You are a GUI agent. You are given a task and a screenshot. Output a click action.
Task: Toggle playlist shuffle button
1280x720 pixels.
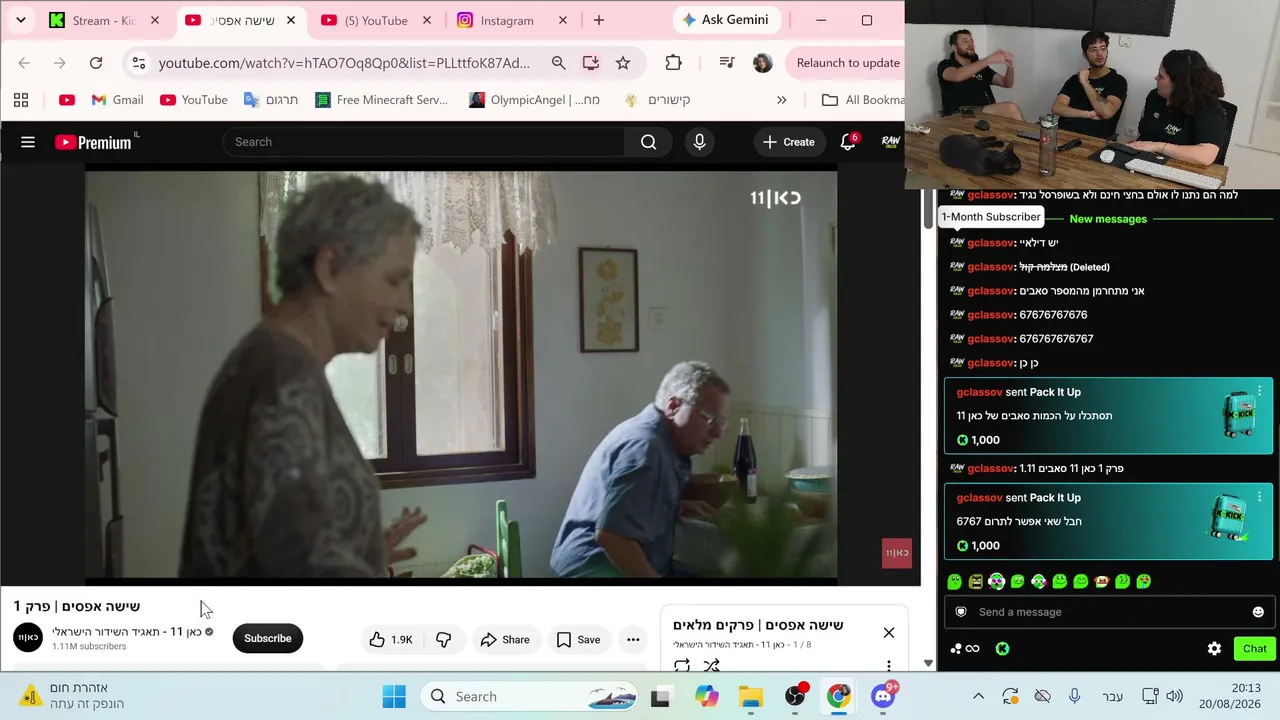point(712,665)
